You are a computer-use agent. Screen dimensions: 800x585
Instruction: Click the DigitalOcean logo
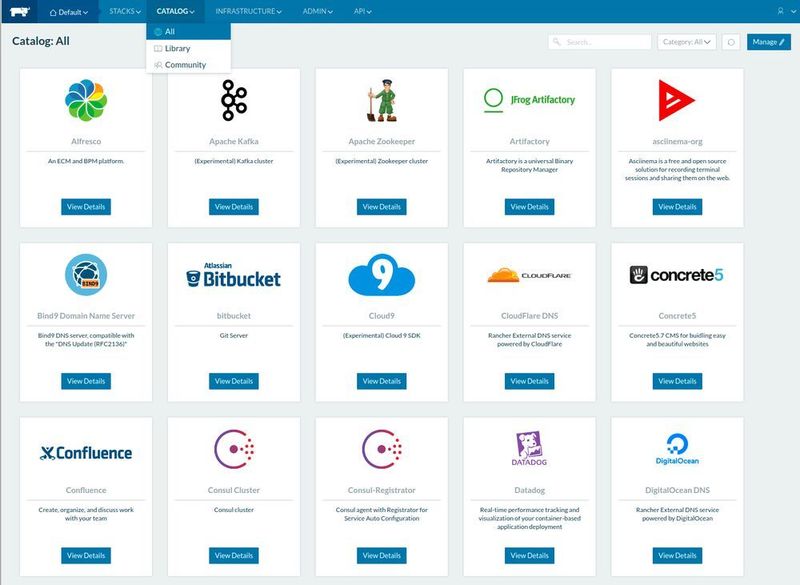point(677,449)
